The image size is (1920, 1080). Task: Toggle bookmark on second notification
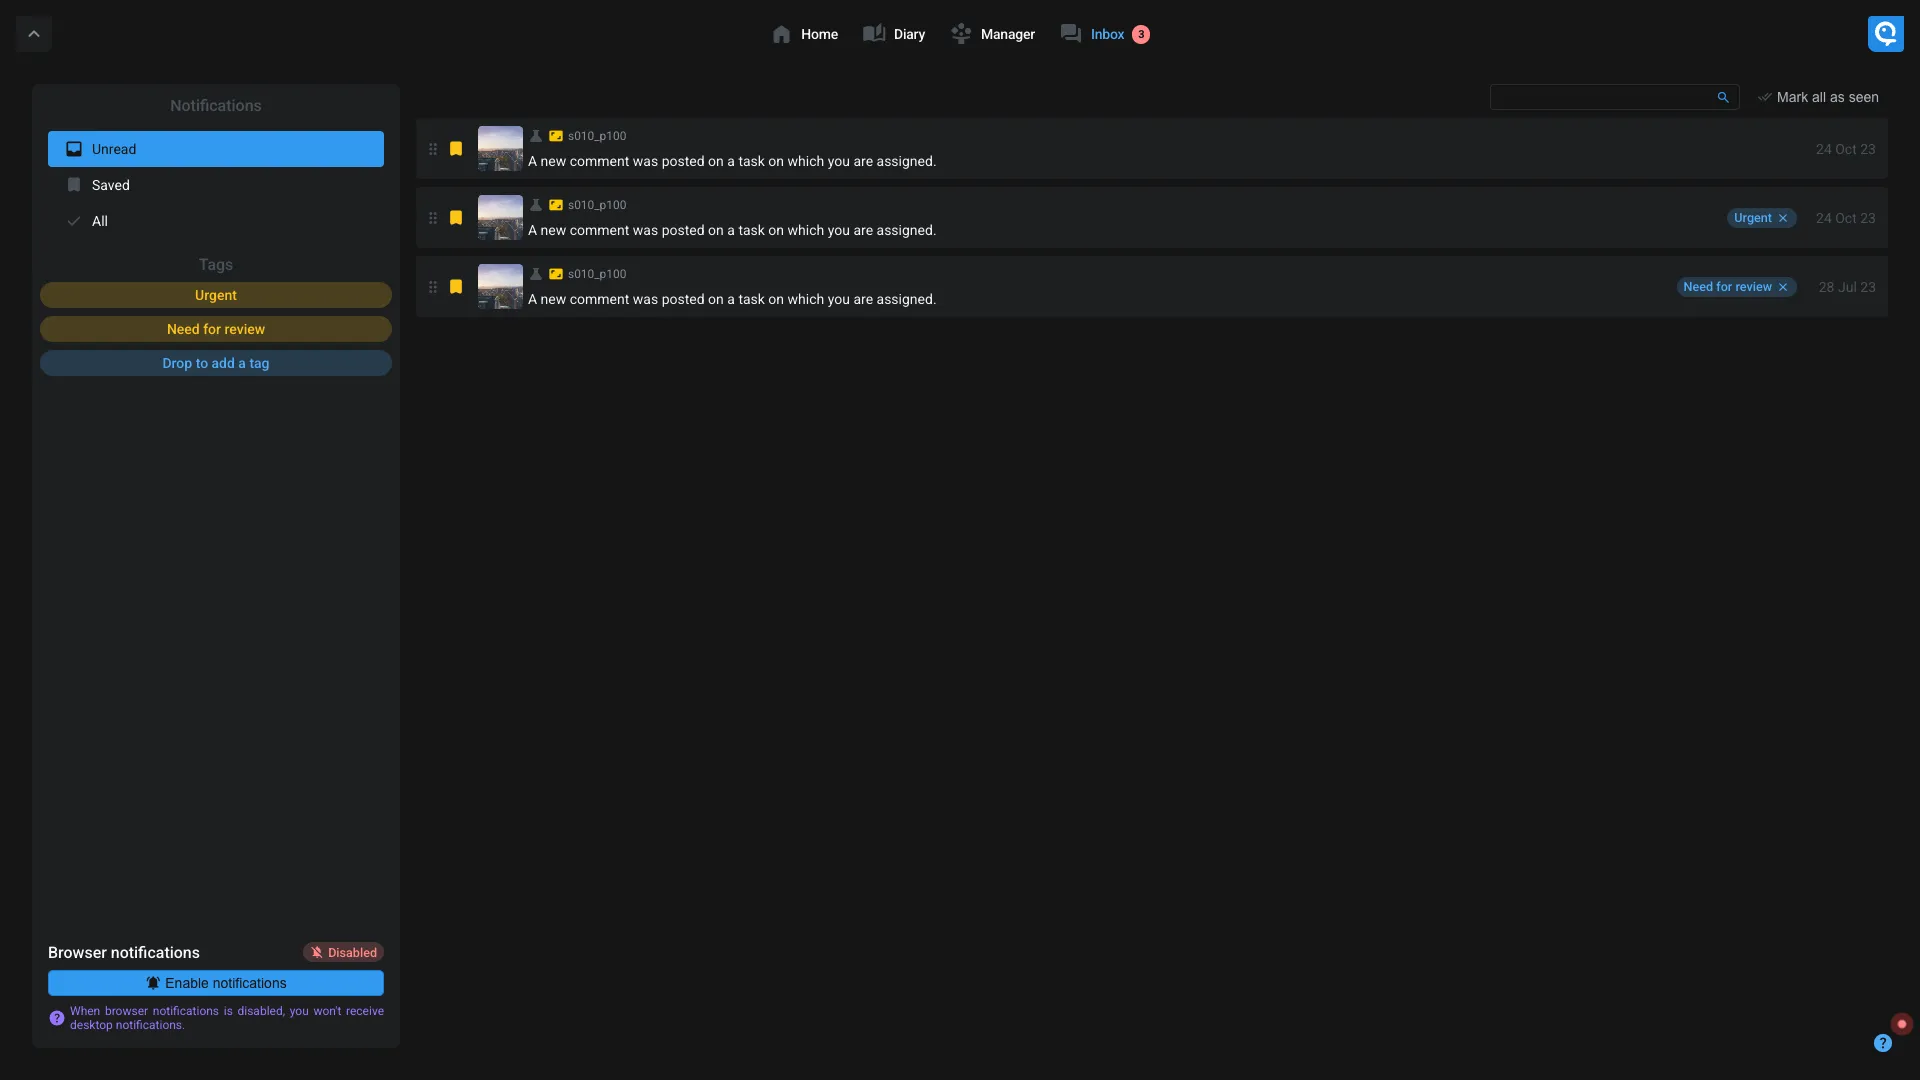(456, 218)
